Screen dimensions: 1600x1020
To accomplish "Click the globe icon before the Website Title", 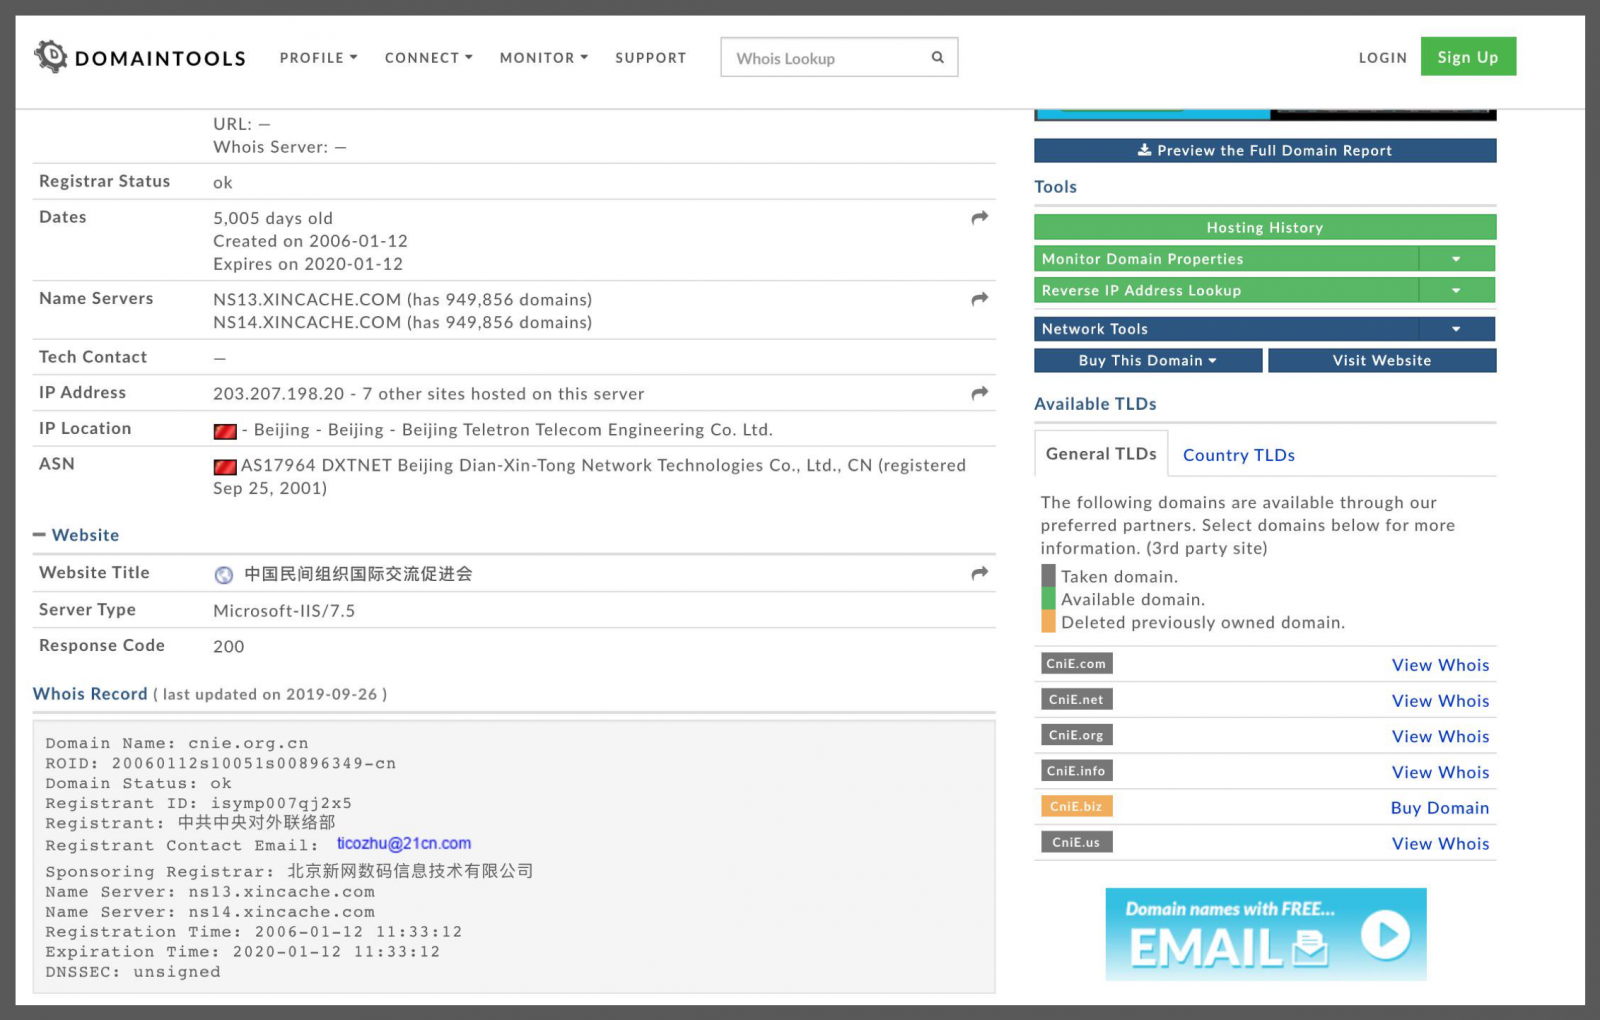I will [223, 574].
